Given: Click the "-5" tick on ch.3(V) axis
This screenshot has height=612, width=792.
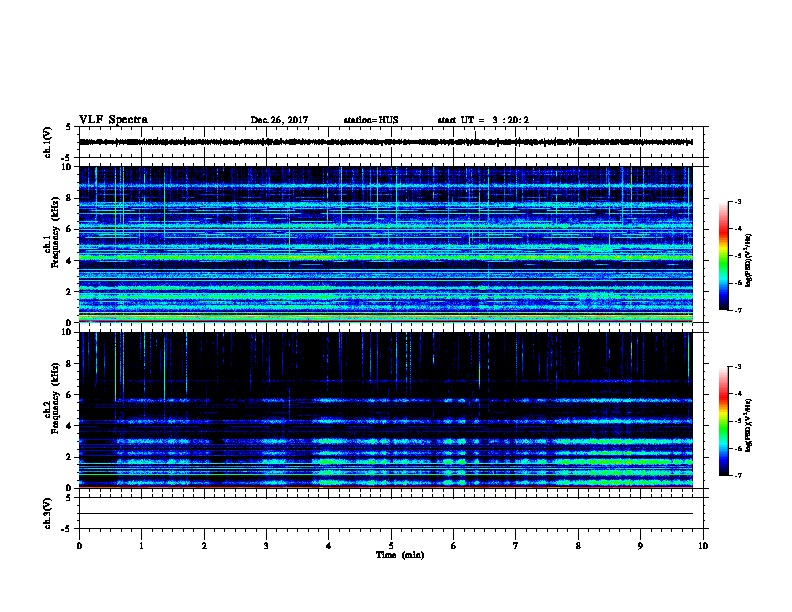Looking at the screenshot, I should (x=67, y=529).
